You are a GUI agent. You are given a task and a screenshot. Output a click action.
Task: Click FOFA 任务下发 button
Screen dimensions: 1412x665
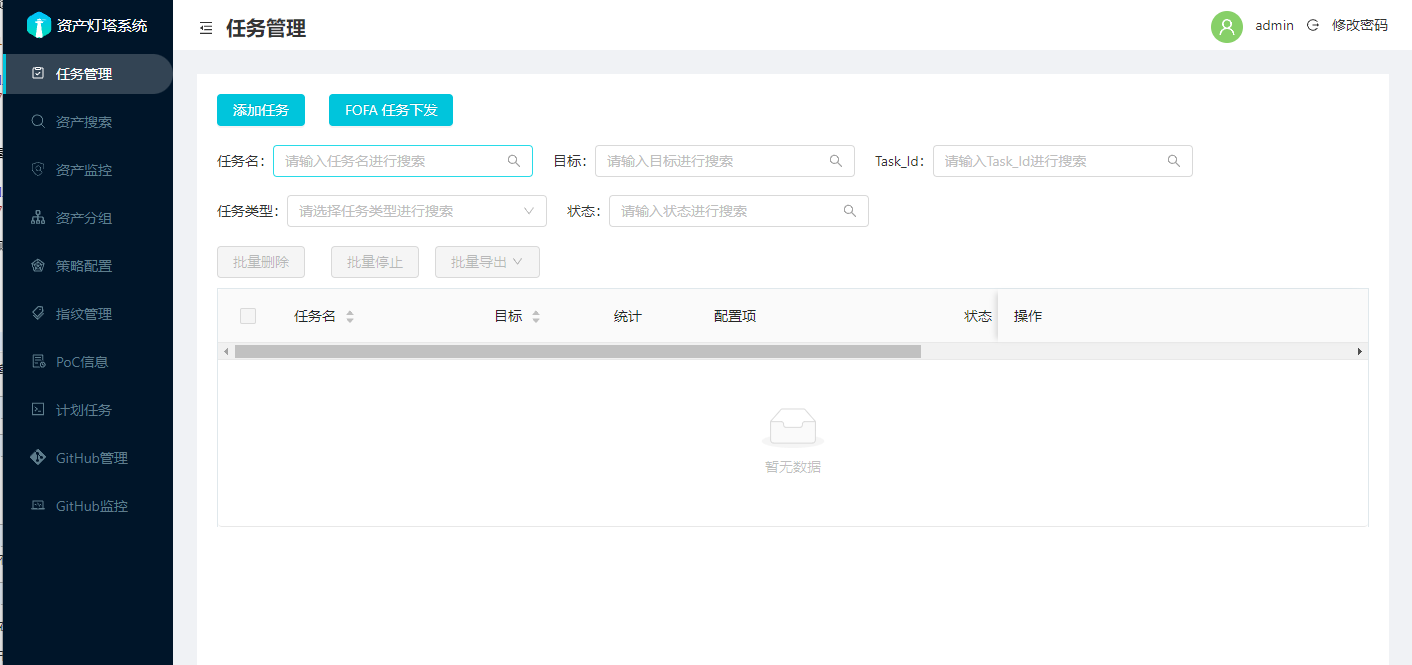[391, 110]
